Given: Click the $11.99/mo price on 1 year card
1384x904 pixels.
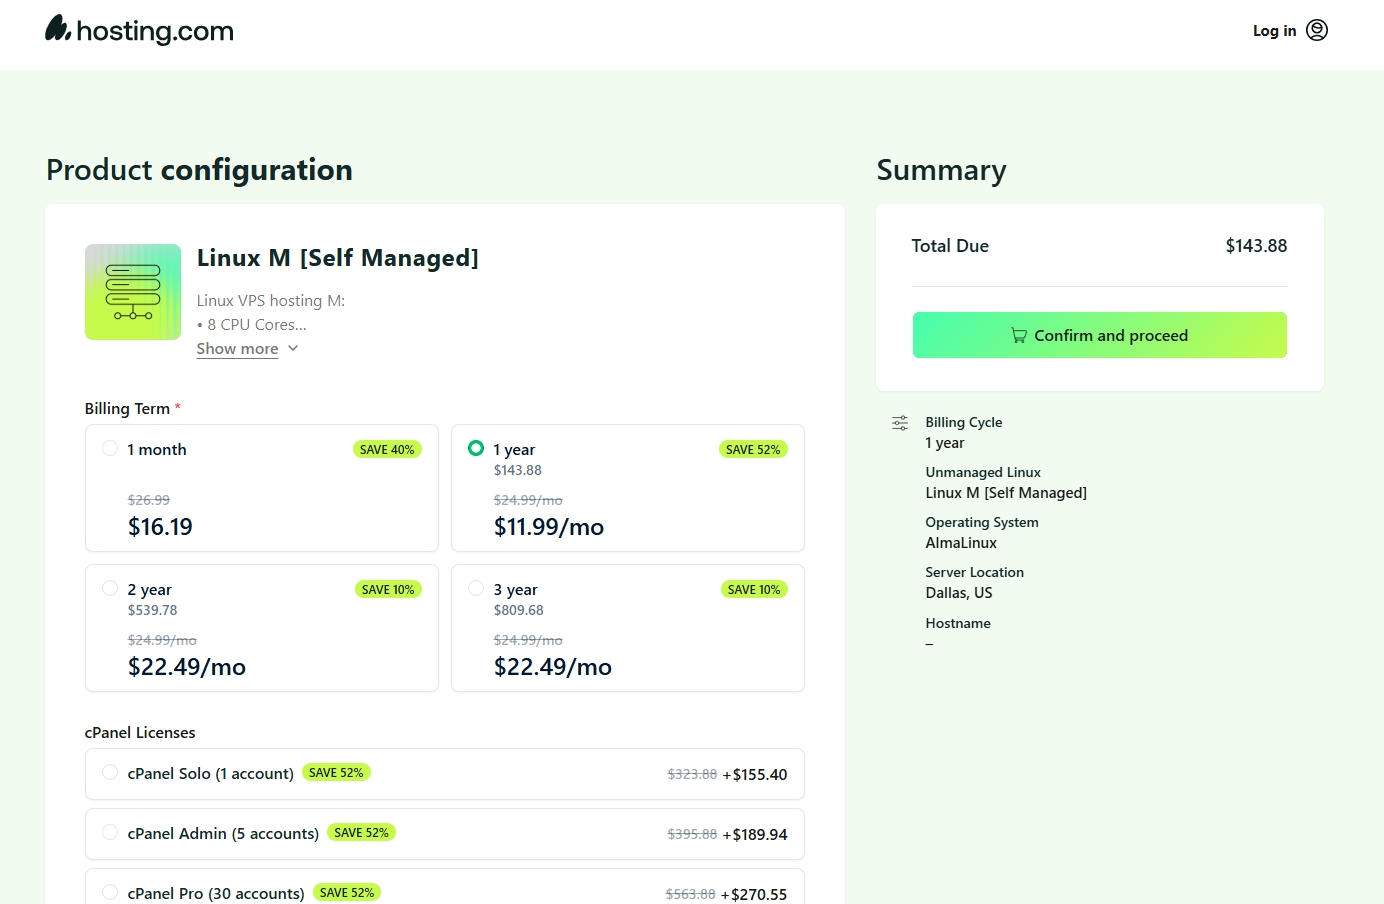Looking at the screenshot, I should coord(549,527).
